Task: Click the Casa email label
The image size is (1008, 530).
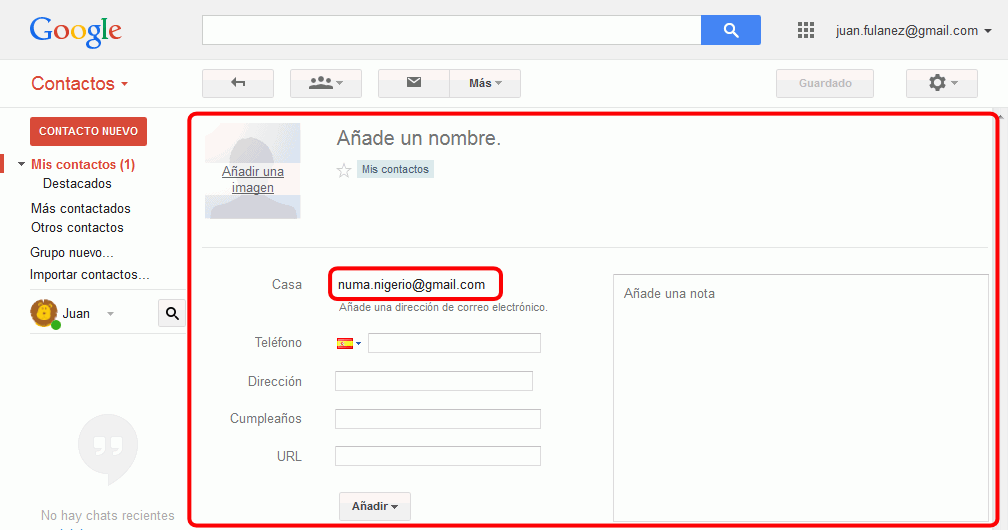Action: click(x=287, y=284)
